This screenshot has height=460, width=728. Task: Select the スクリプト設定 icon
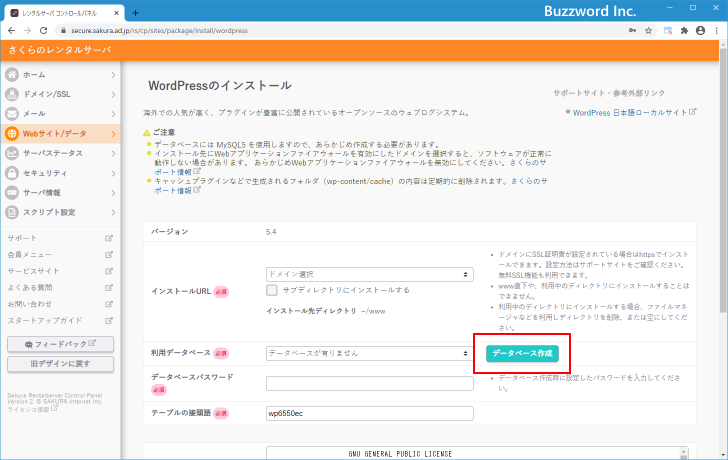coord(12,213)
